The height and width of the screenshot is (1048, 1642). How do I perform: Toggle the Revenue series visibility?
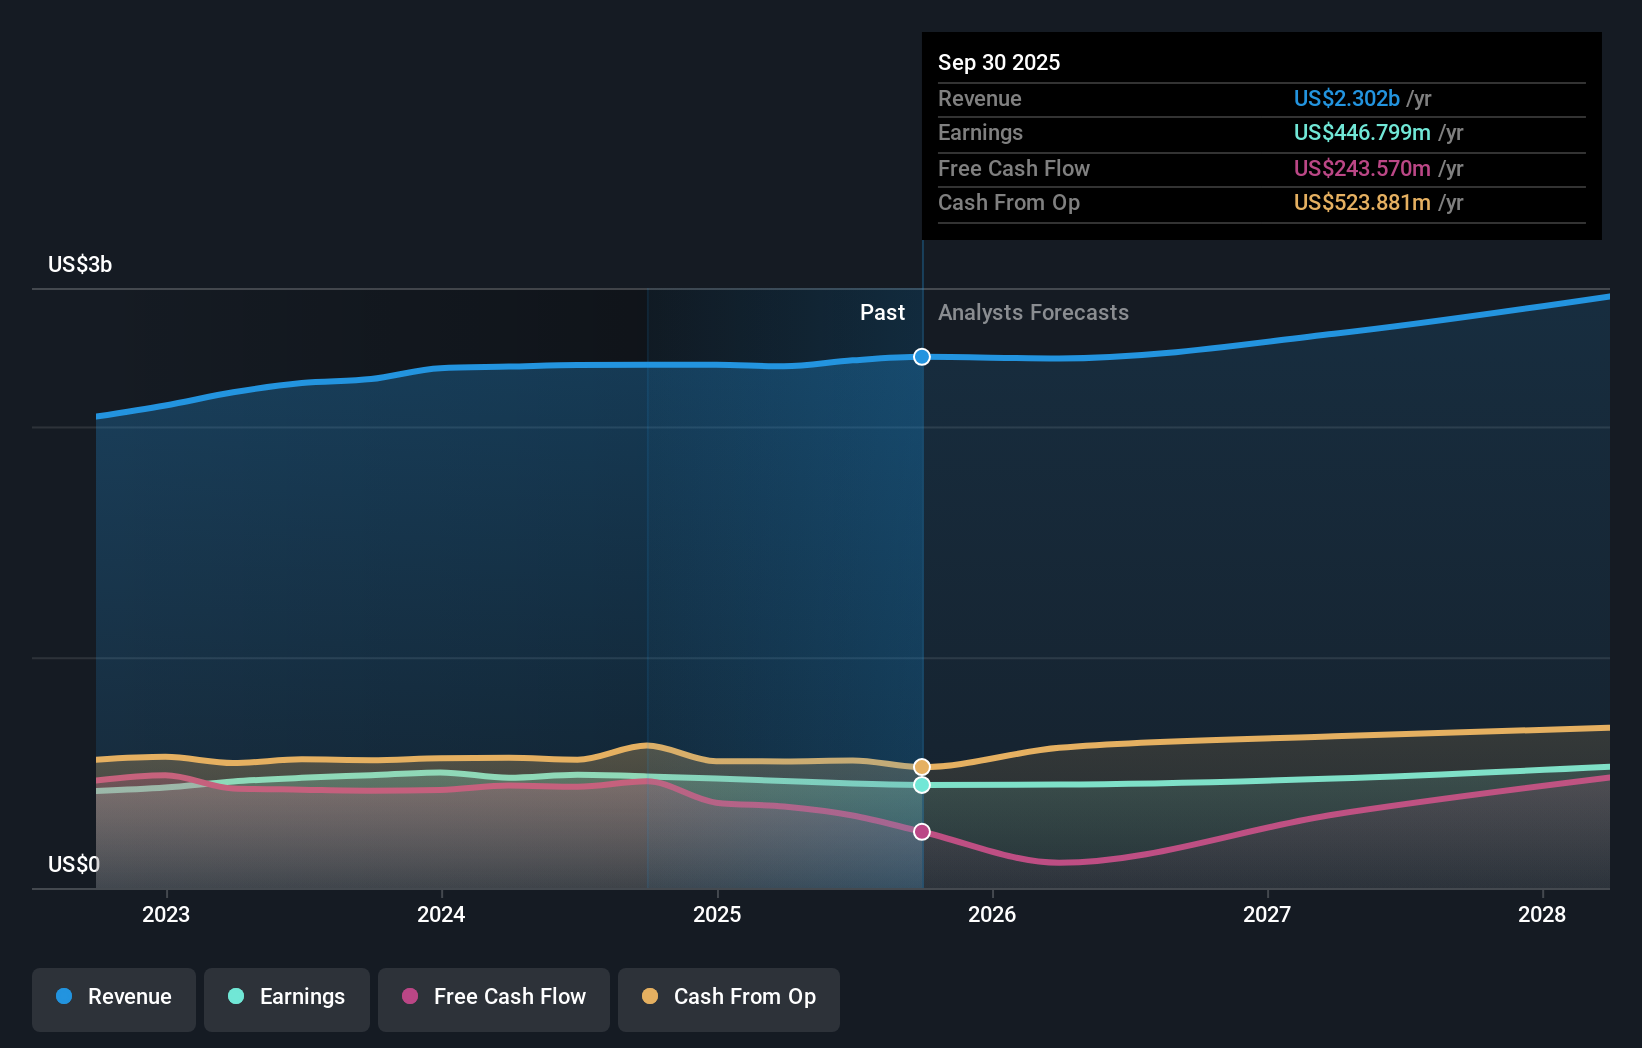(113, 997)
